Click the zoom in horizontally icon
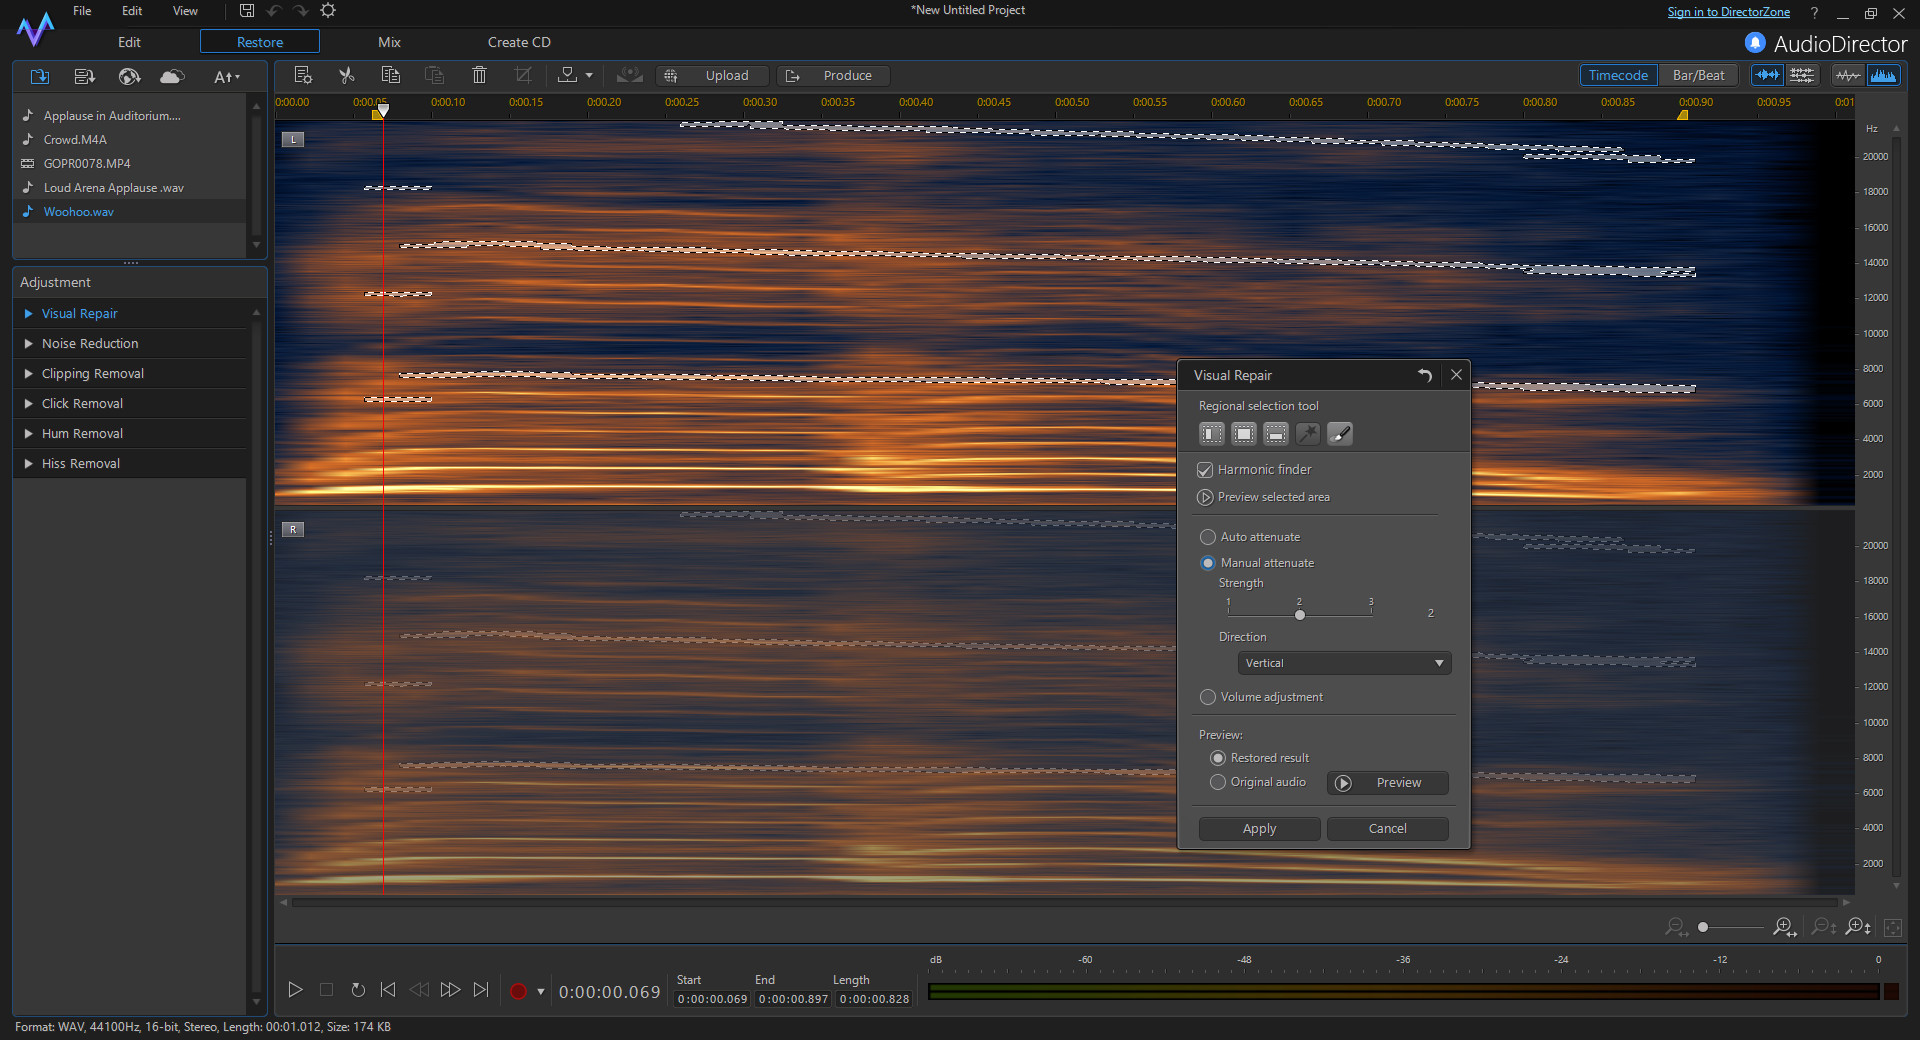This screenshot has width=1920, height=1040. 1784,927
